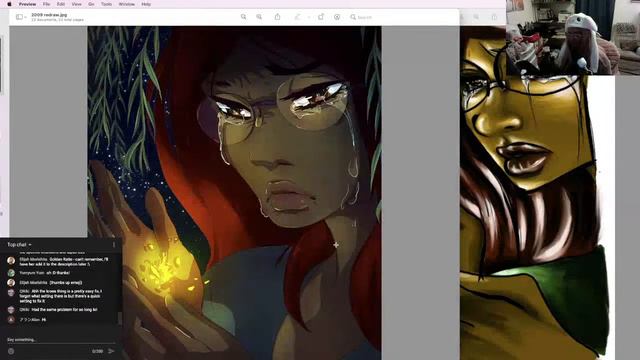Click the zoom out magnifier icon
The width and height of the screenshot is (640, 360).
243,17
